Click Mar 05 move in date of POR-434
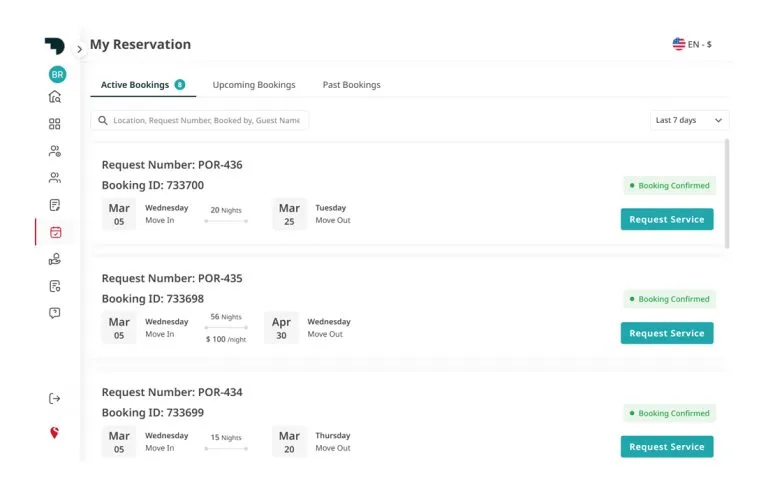Screen dimensions: 768x489 tap(119, 442)
